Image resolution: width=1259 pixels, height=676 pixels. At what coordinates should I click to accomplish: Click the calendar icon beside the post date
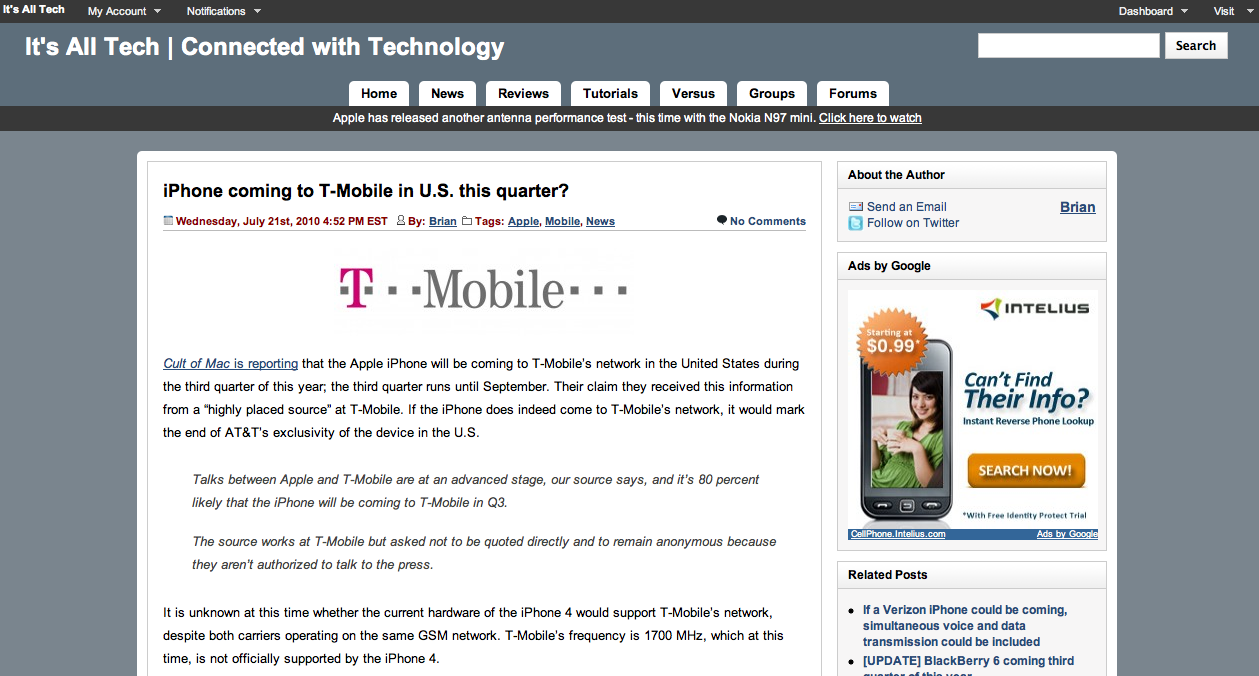click(168, 221)
